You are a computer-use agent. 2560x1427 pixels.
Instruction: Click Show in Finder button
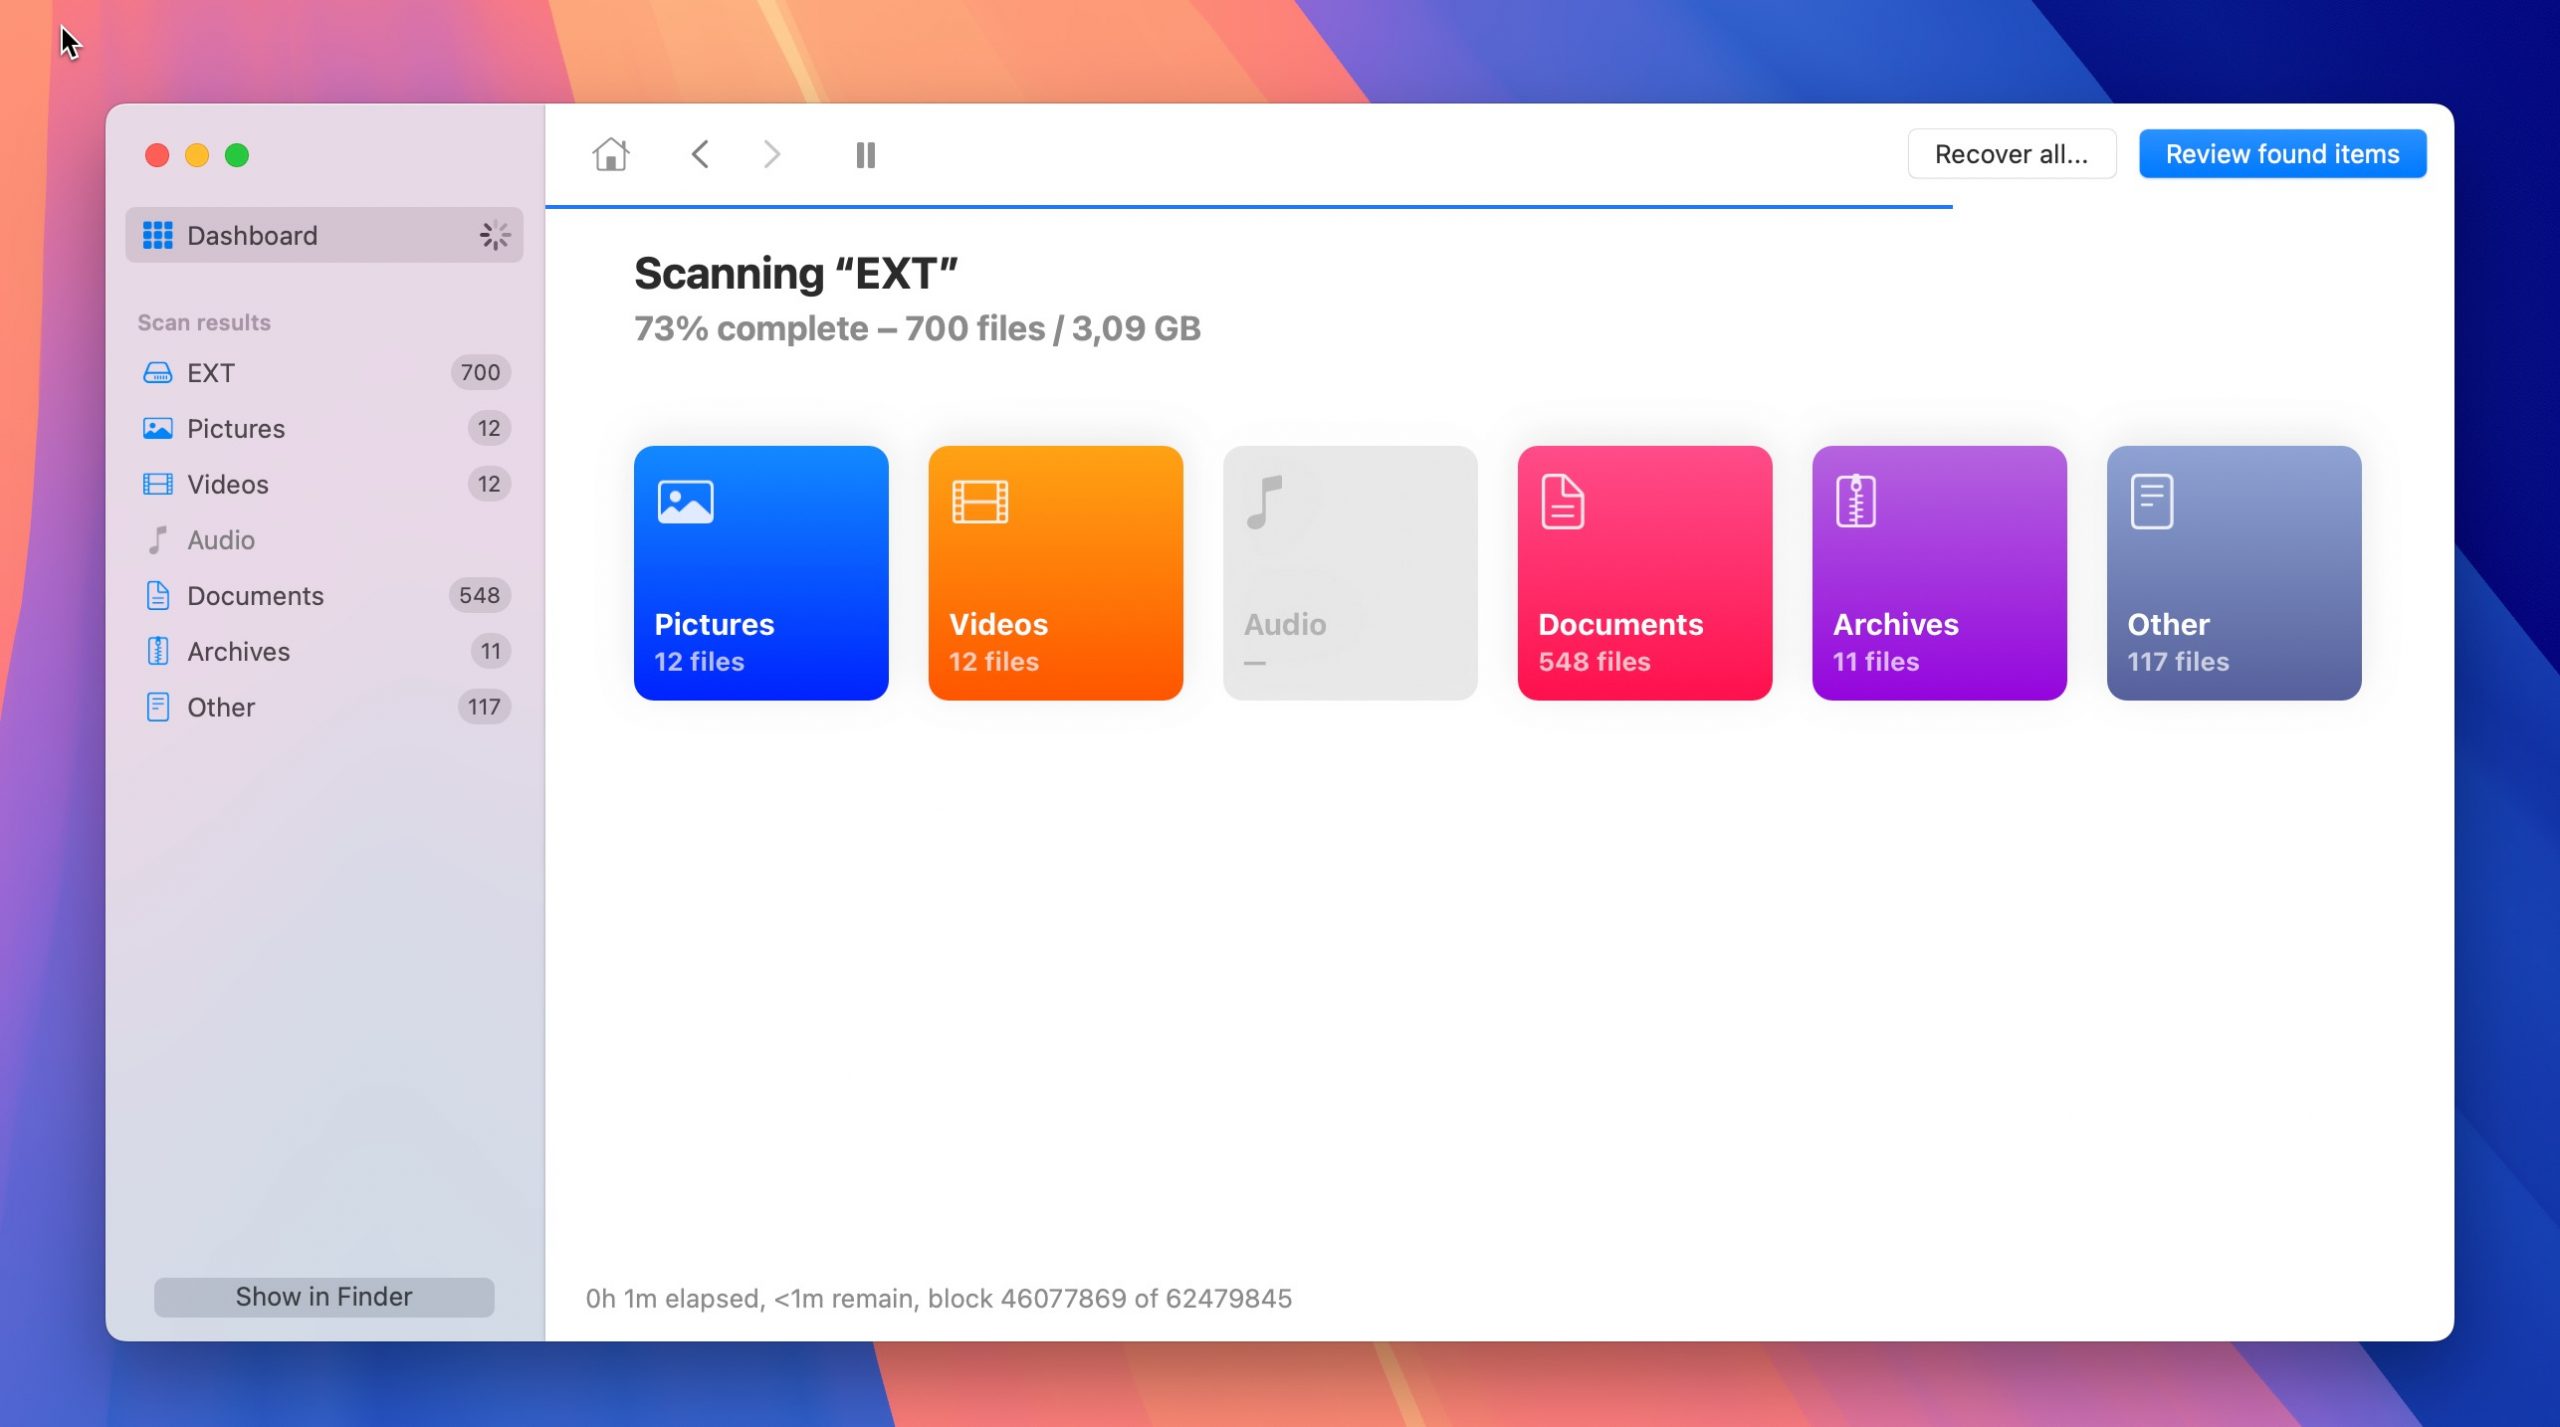(324, 1296)
